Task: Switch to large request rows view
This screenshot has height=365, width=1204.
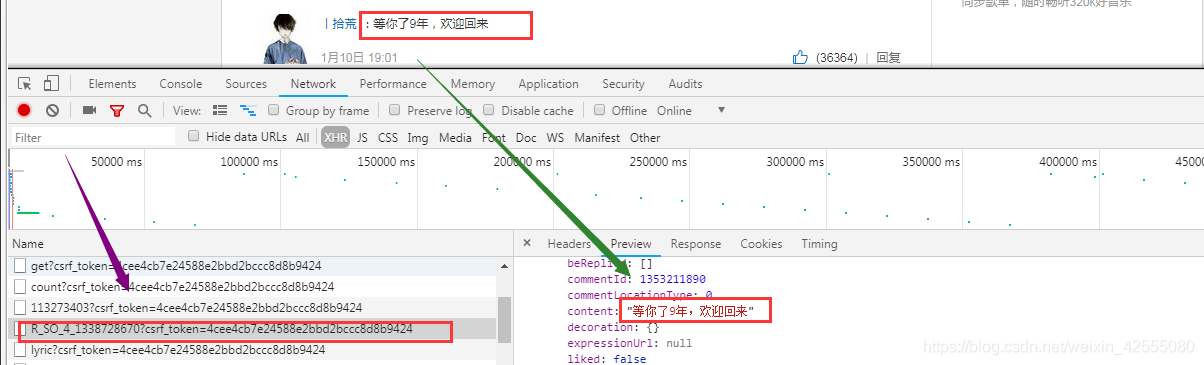Action: 220,110
